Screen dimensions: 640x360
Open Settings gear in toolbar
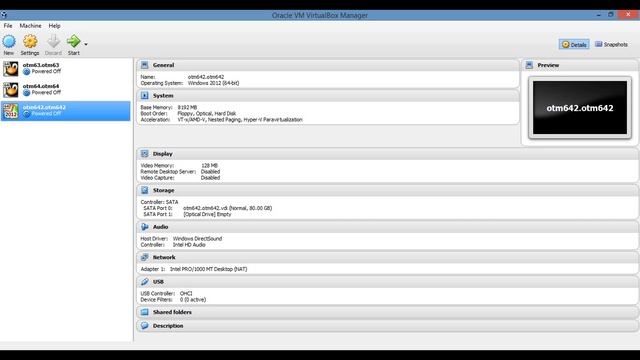(30, 41)
